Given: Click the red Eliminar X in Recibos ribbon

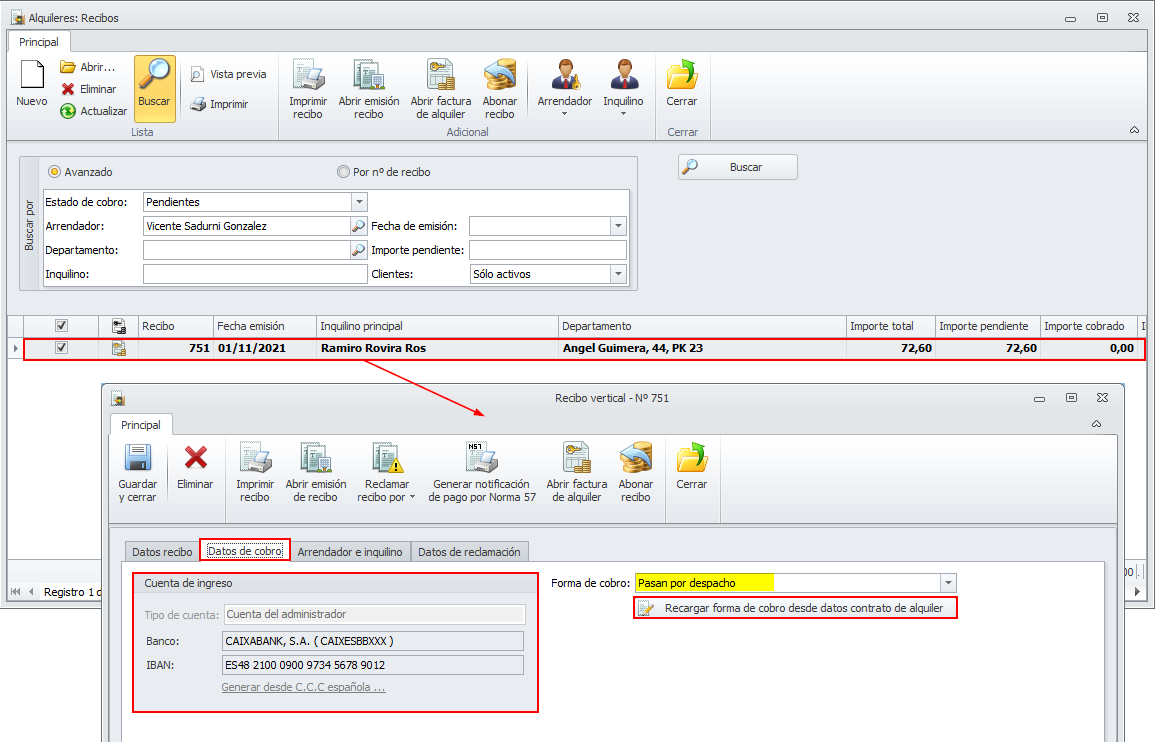Looking at the screenshot, I should coord(68,89).
